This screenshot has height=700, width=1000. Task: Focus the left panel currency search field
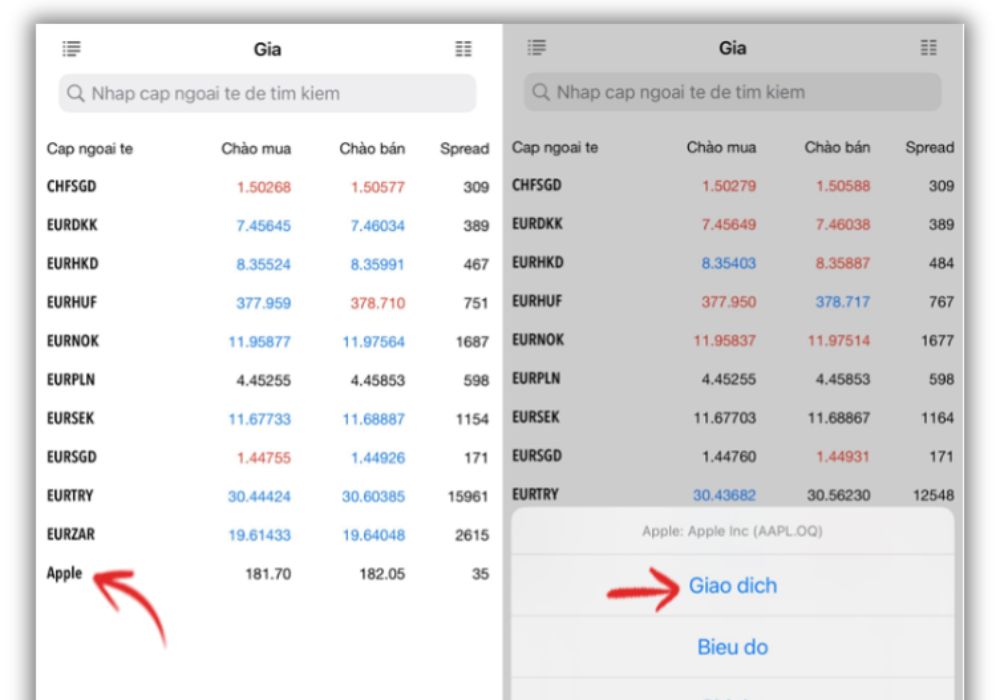pos(267,93)
